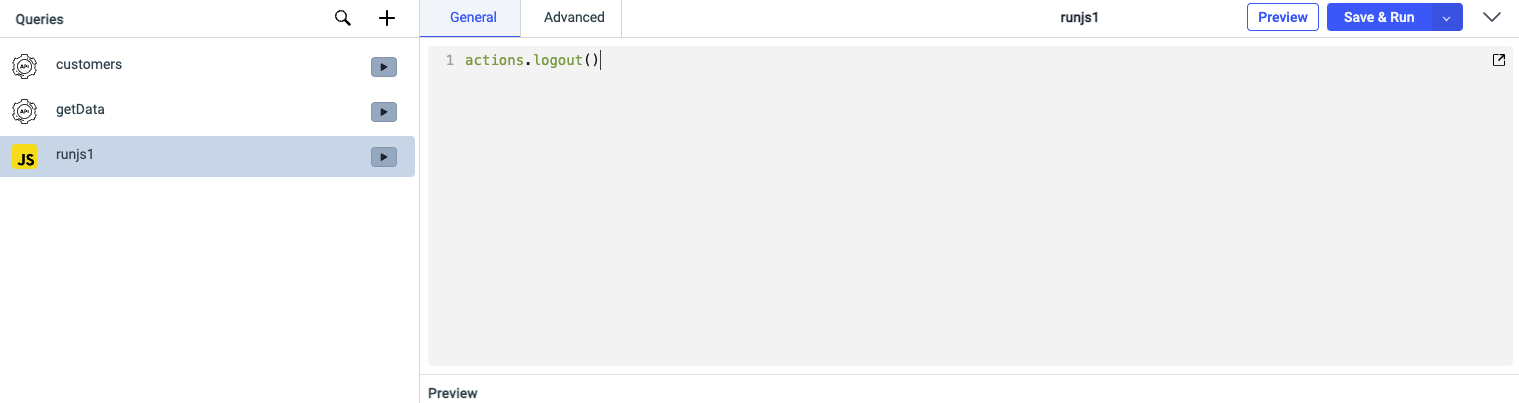
Task: Run the customers query play button
Action: (384, 67)
